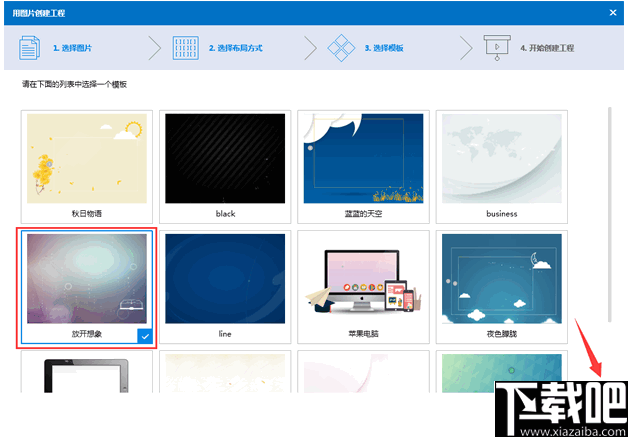630x437 pixels.
Task: Go to step 4. 开始创建工程
Action: [547, 48]
